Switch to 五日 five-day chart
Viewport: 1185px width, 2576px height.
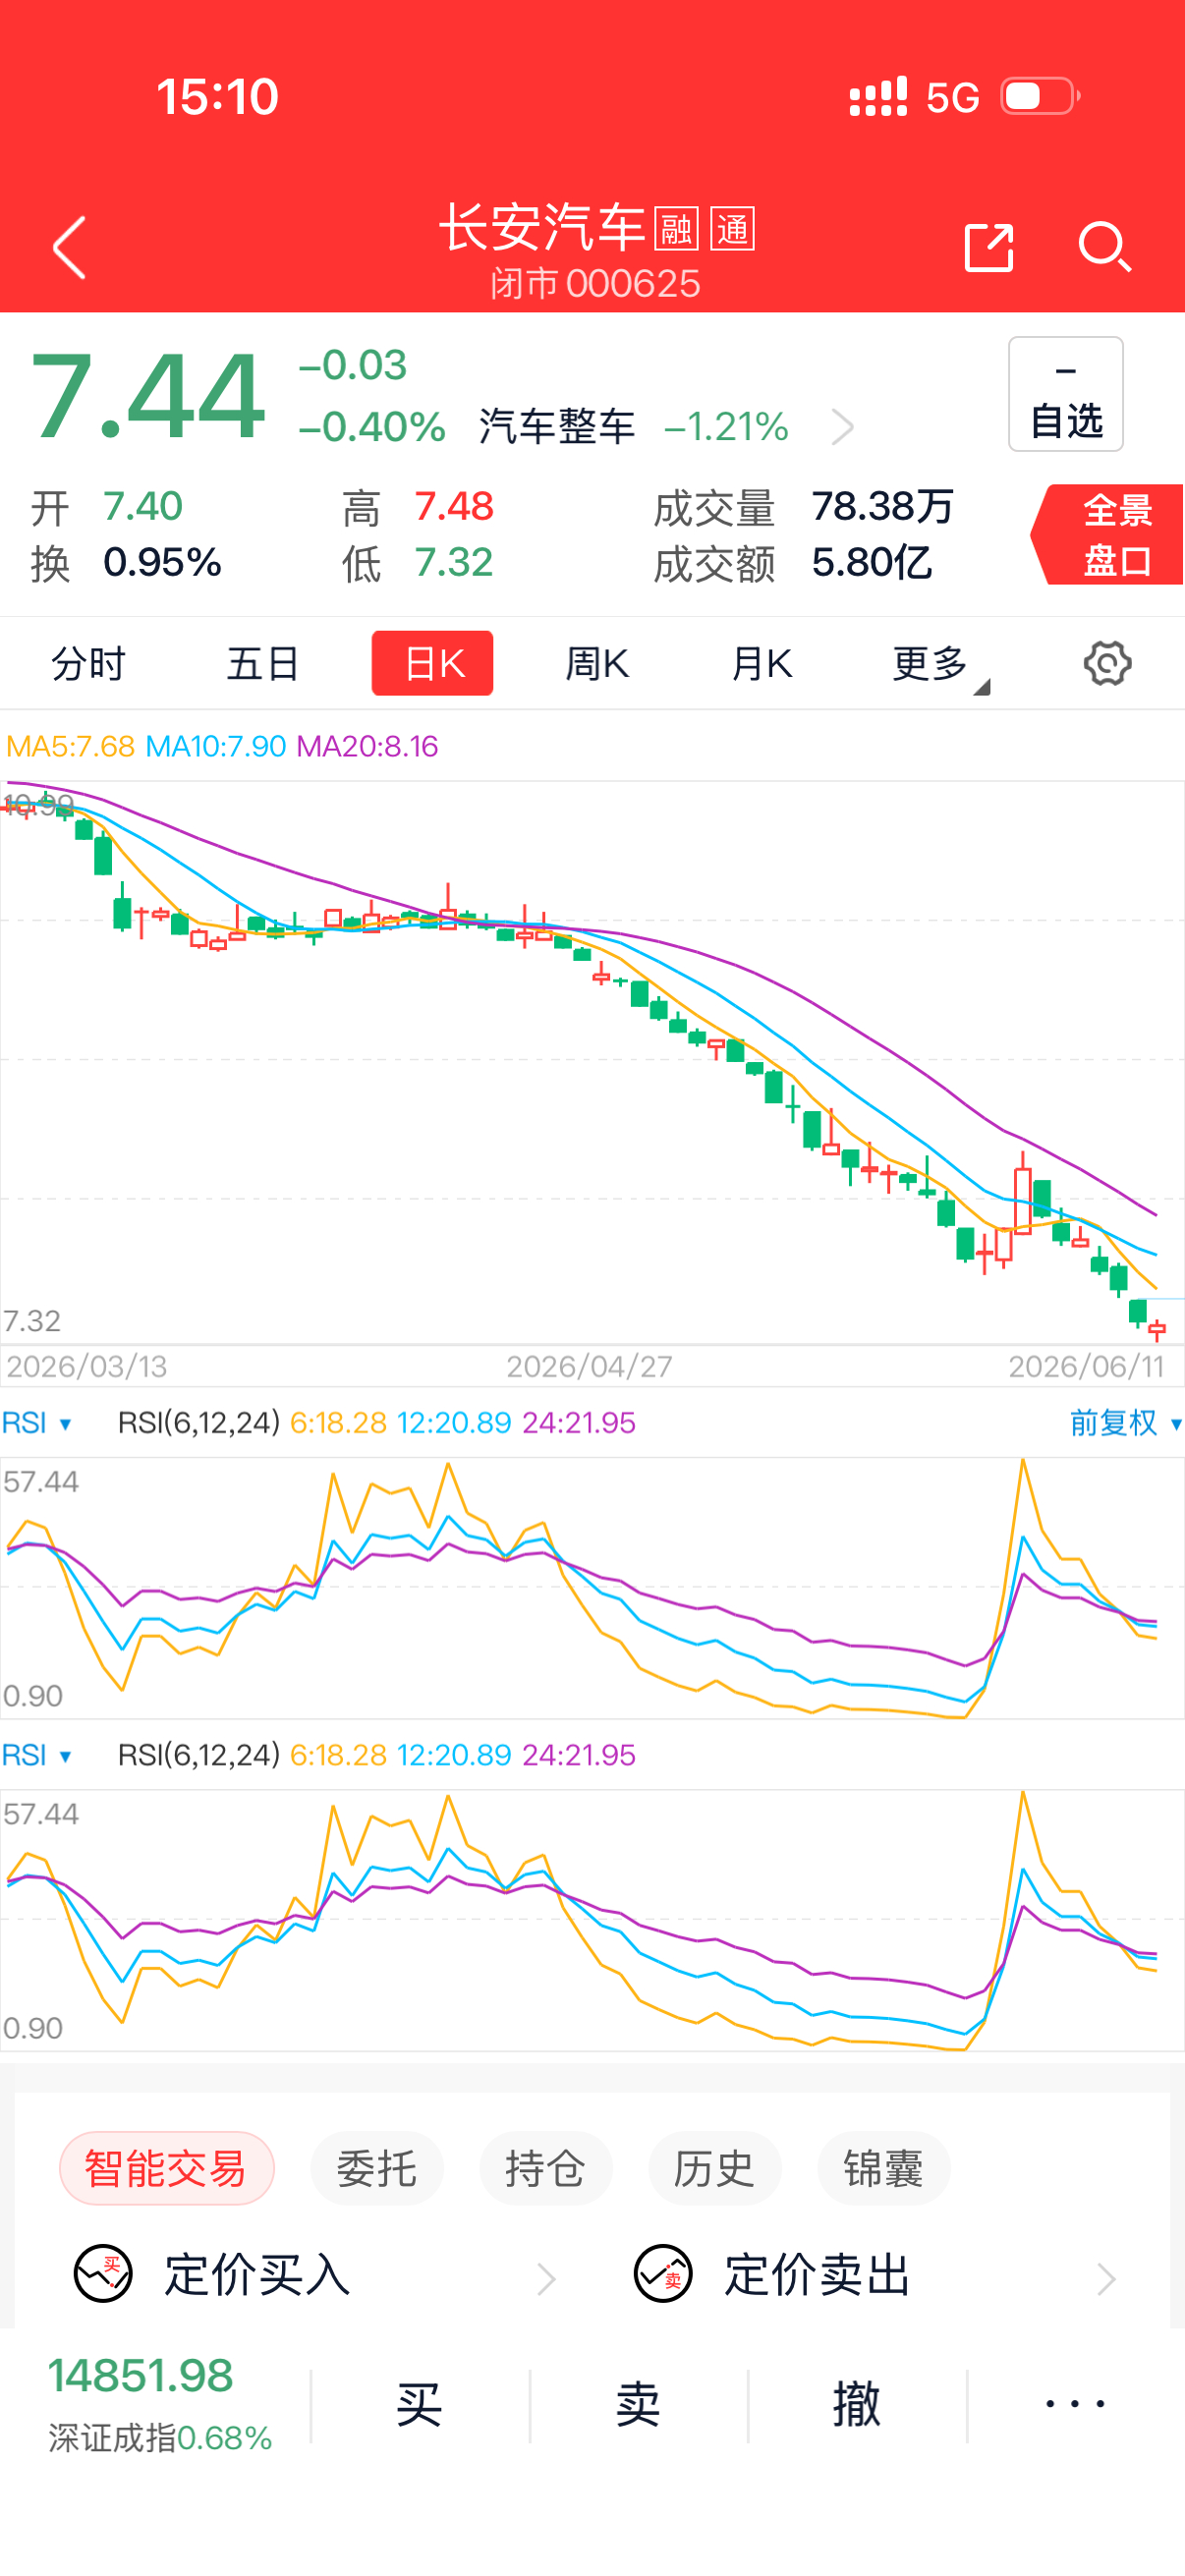click(262, 663)
